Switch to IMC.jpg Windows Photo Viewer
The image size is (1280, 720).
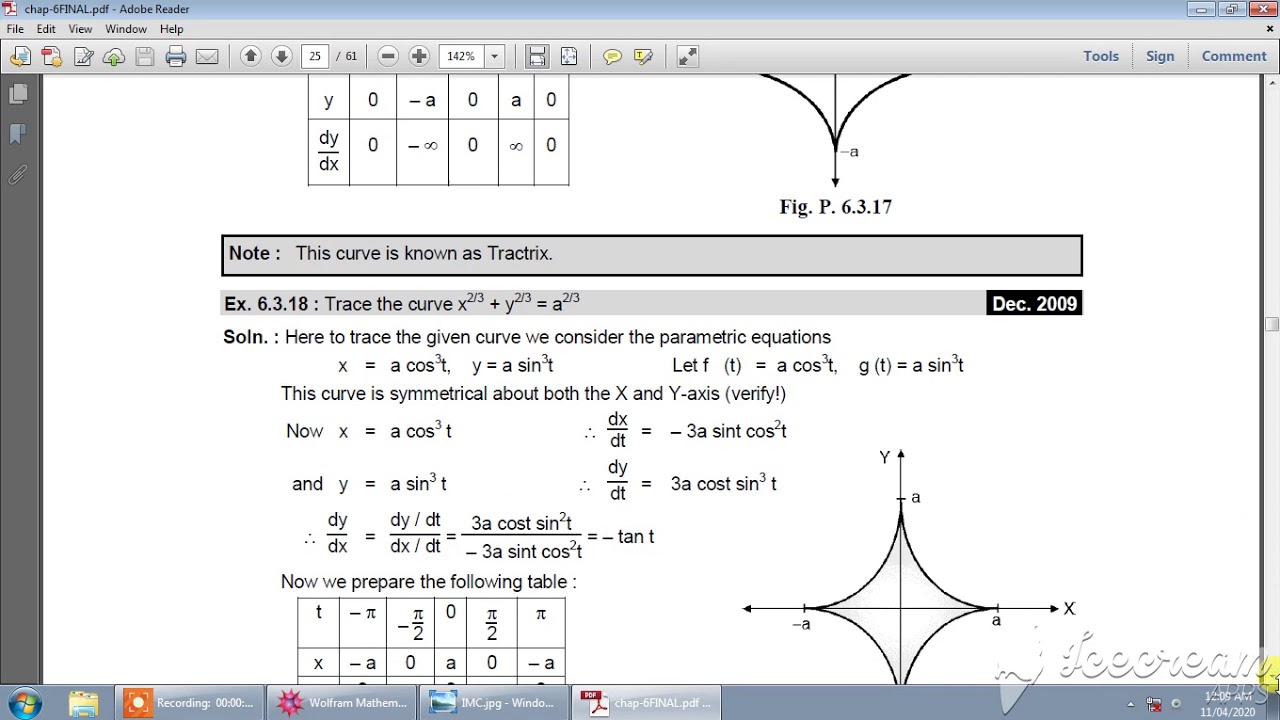pyautogui.click(x=494, y=703)
